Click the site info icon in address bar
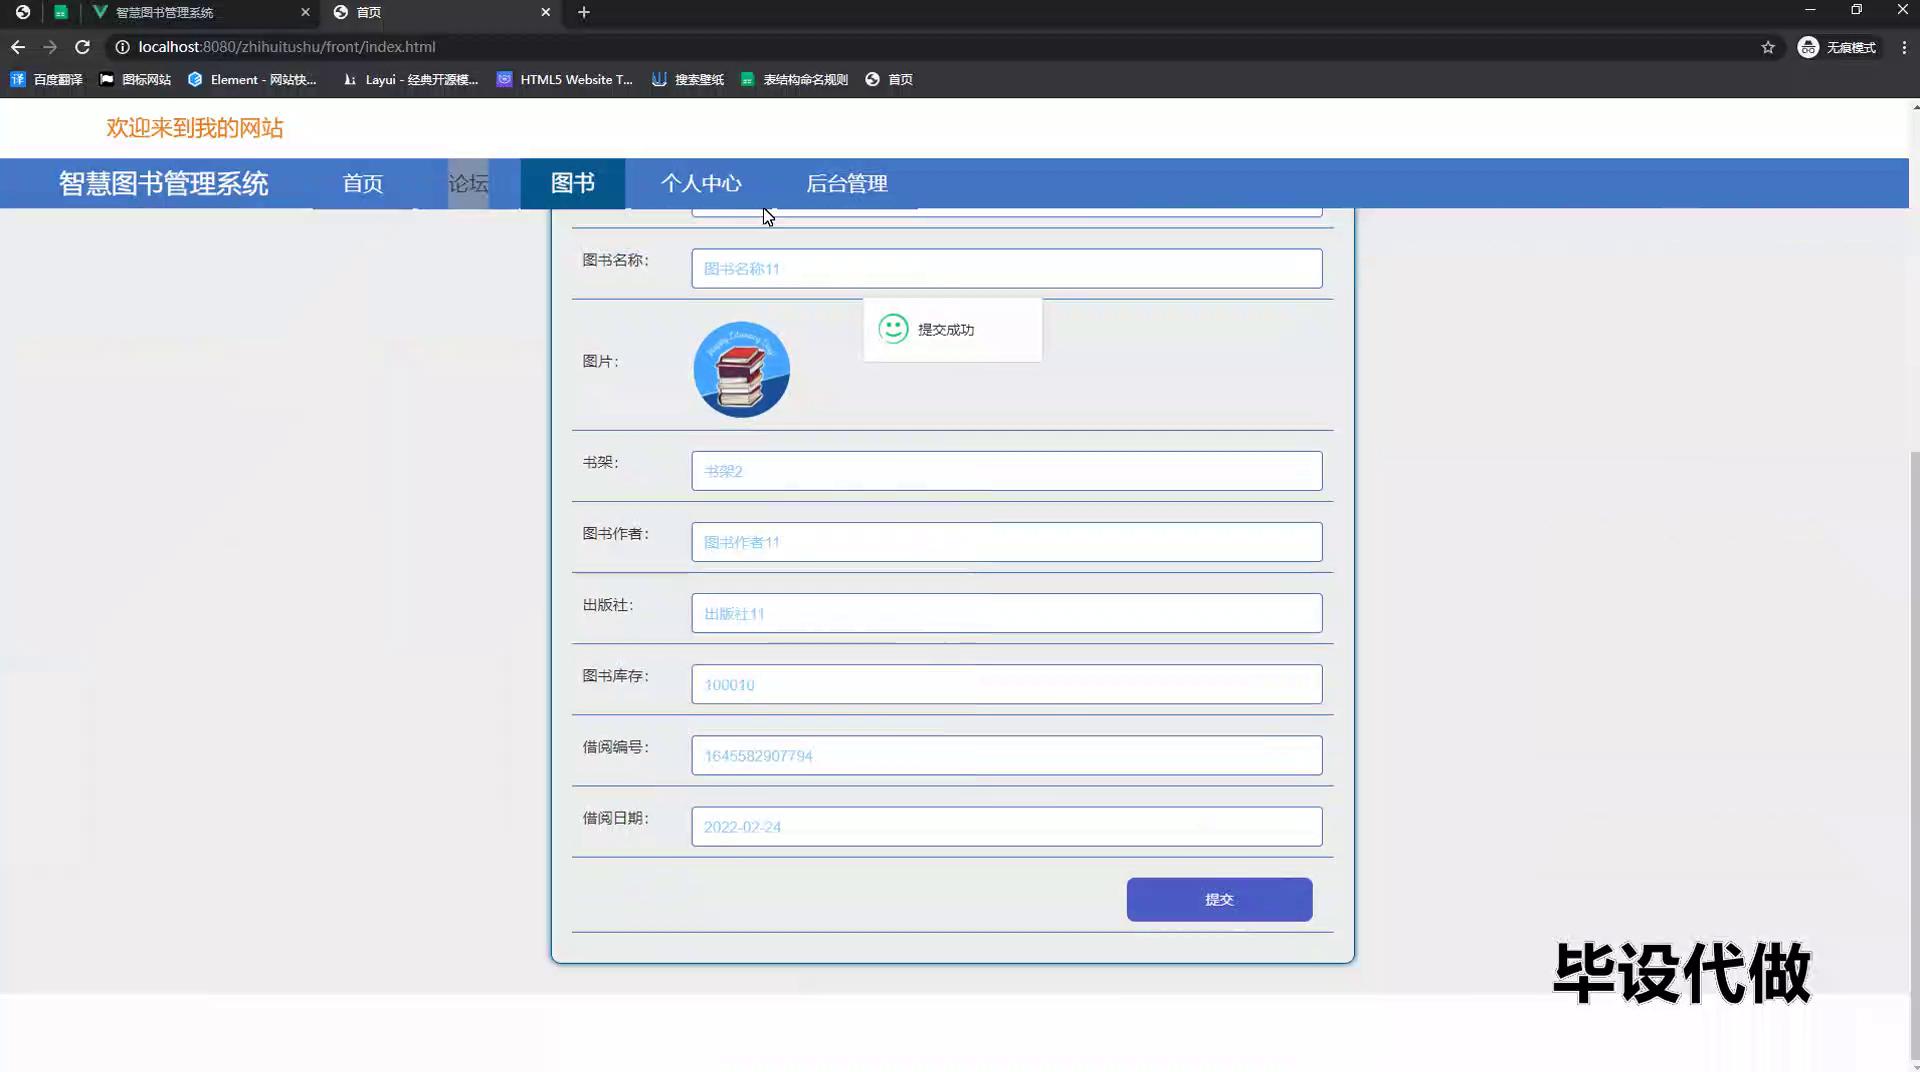This screenshot has width=1920, height=1072. click(122, 47)
